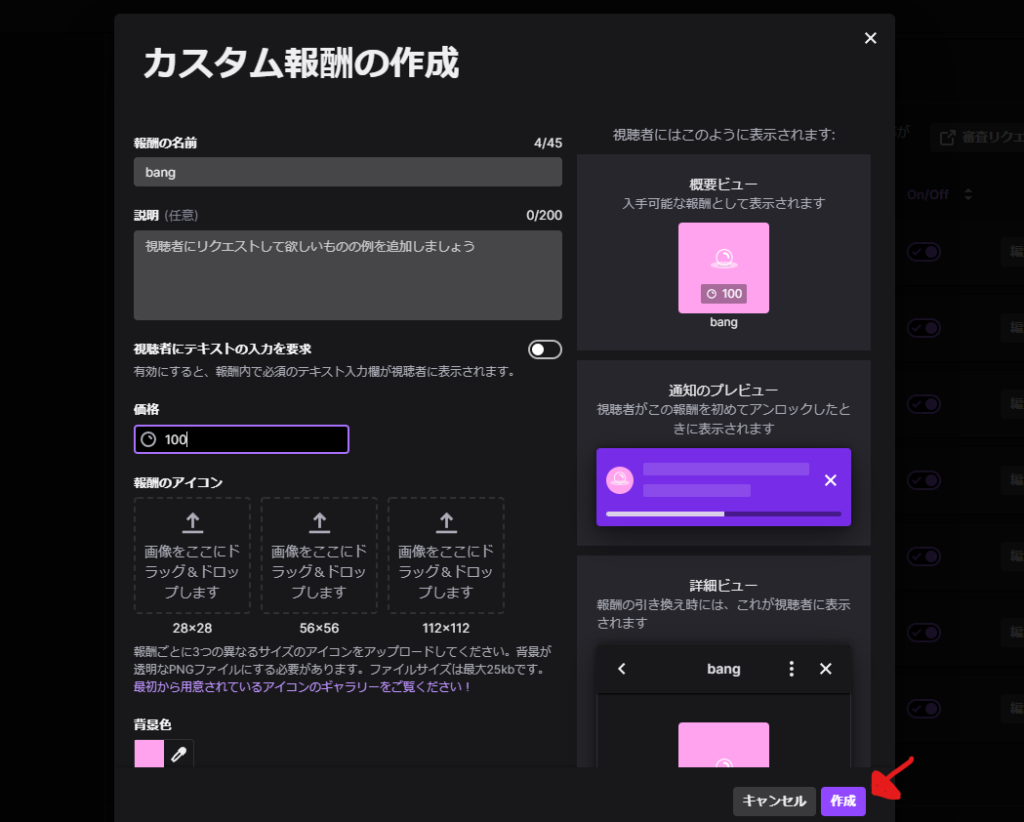Enable 視聴者にテキストの入力を要求 toggle
Viewport: 1024px width, 822px height.
coord(546,349)
